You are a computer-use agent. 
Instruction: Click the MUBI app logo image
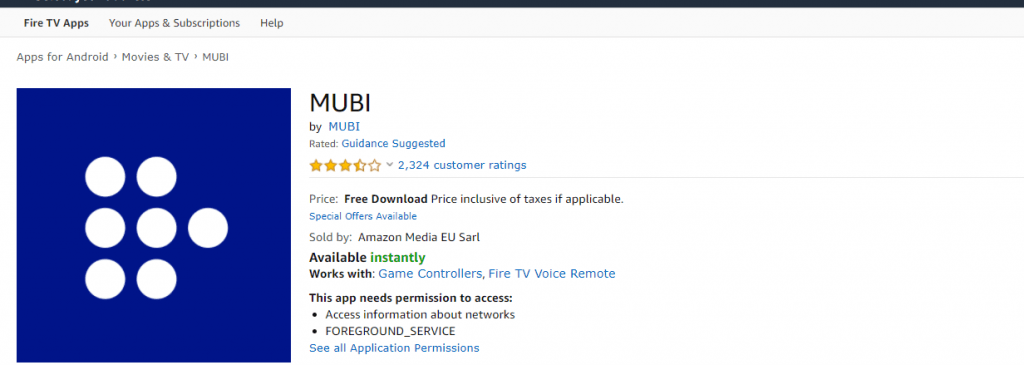(x=153, y=225)
